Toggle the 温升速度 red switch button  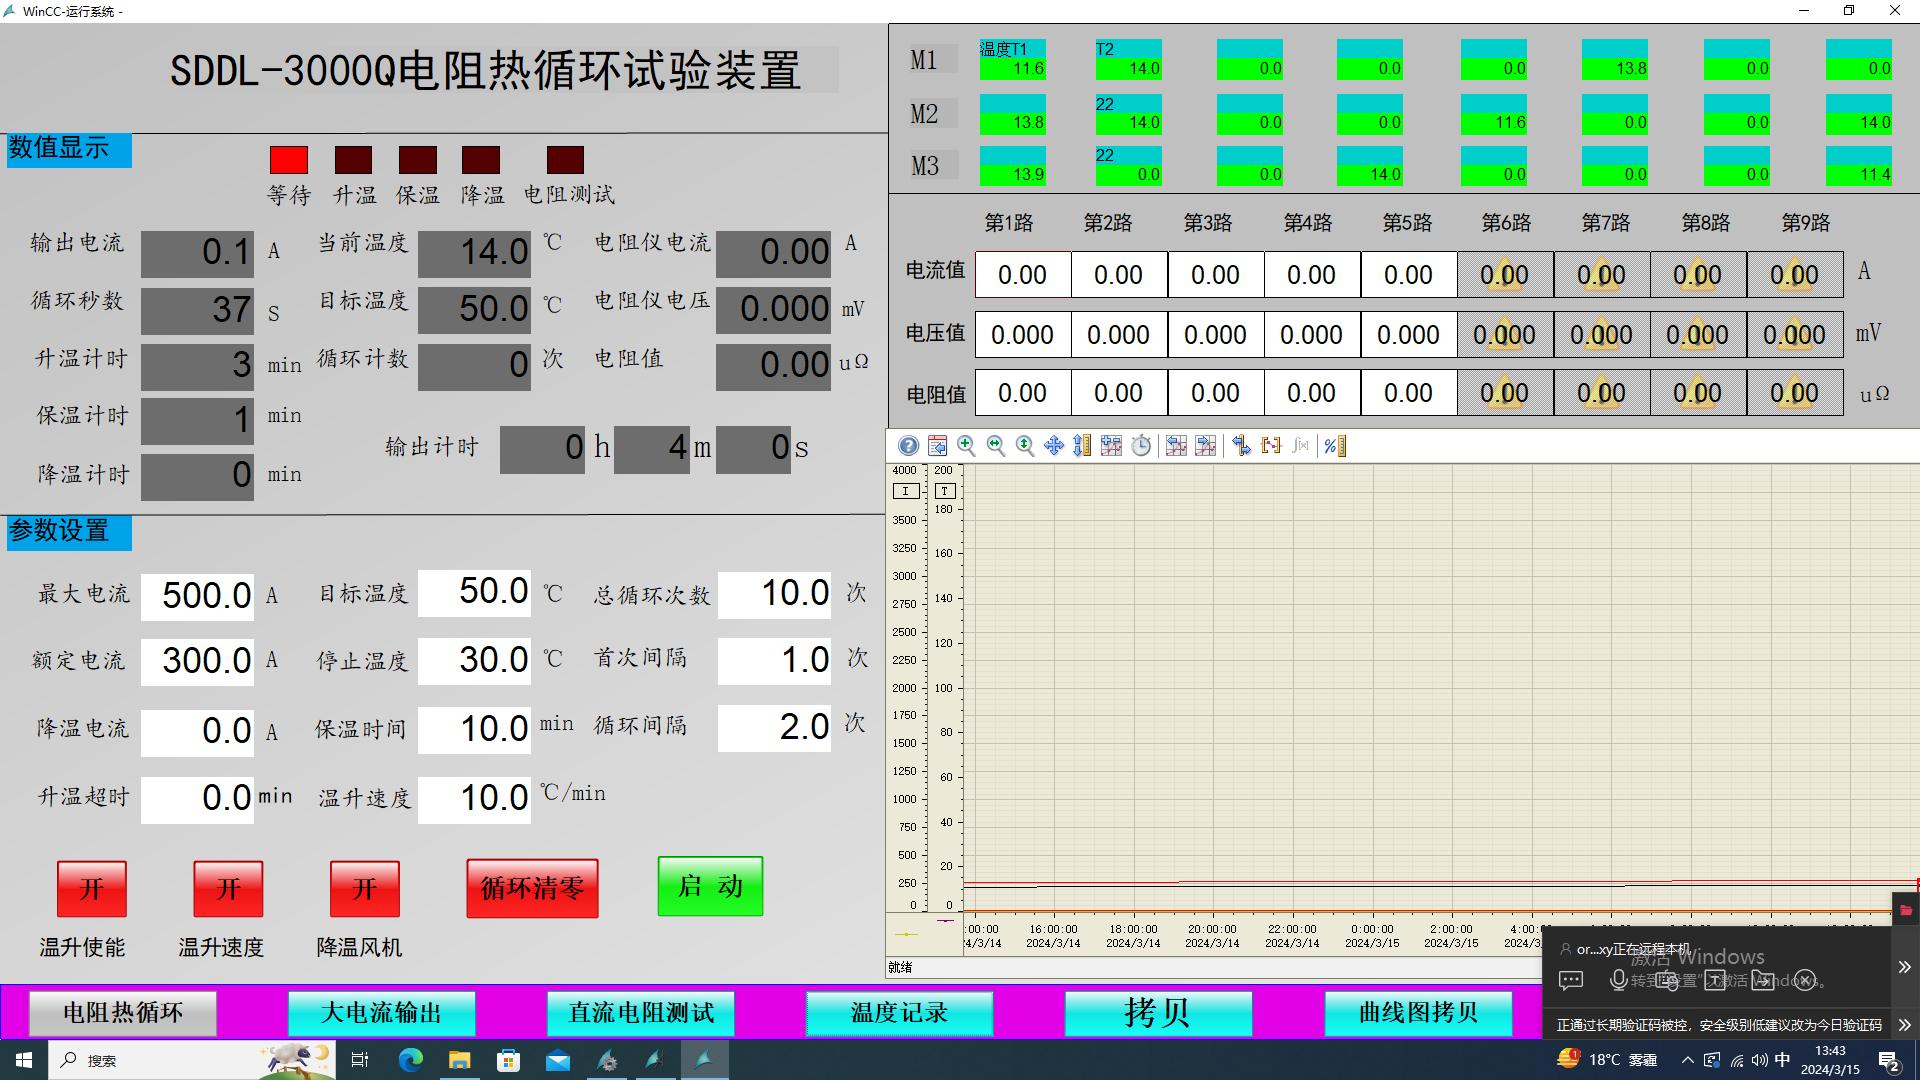point(228,888)
